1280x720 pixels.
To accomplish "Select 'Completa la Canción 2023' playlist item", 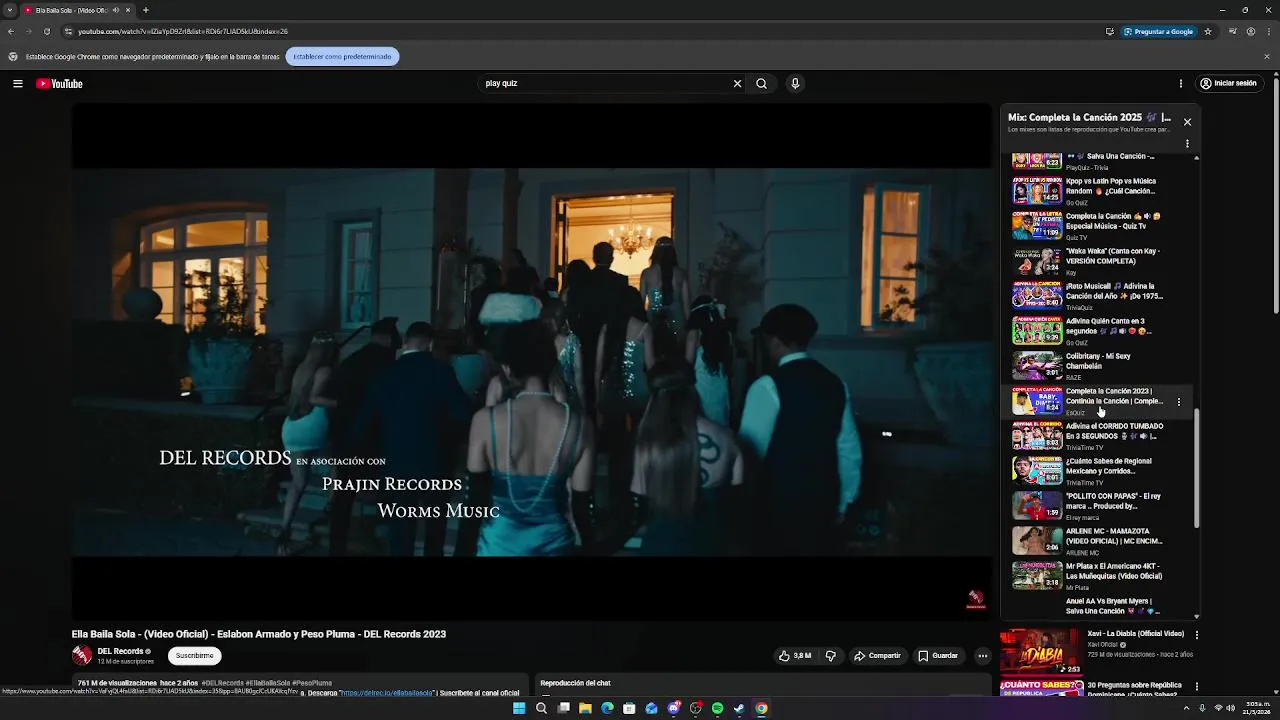I will (1099, 401).
